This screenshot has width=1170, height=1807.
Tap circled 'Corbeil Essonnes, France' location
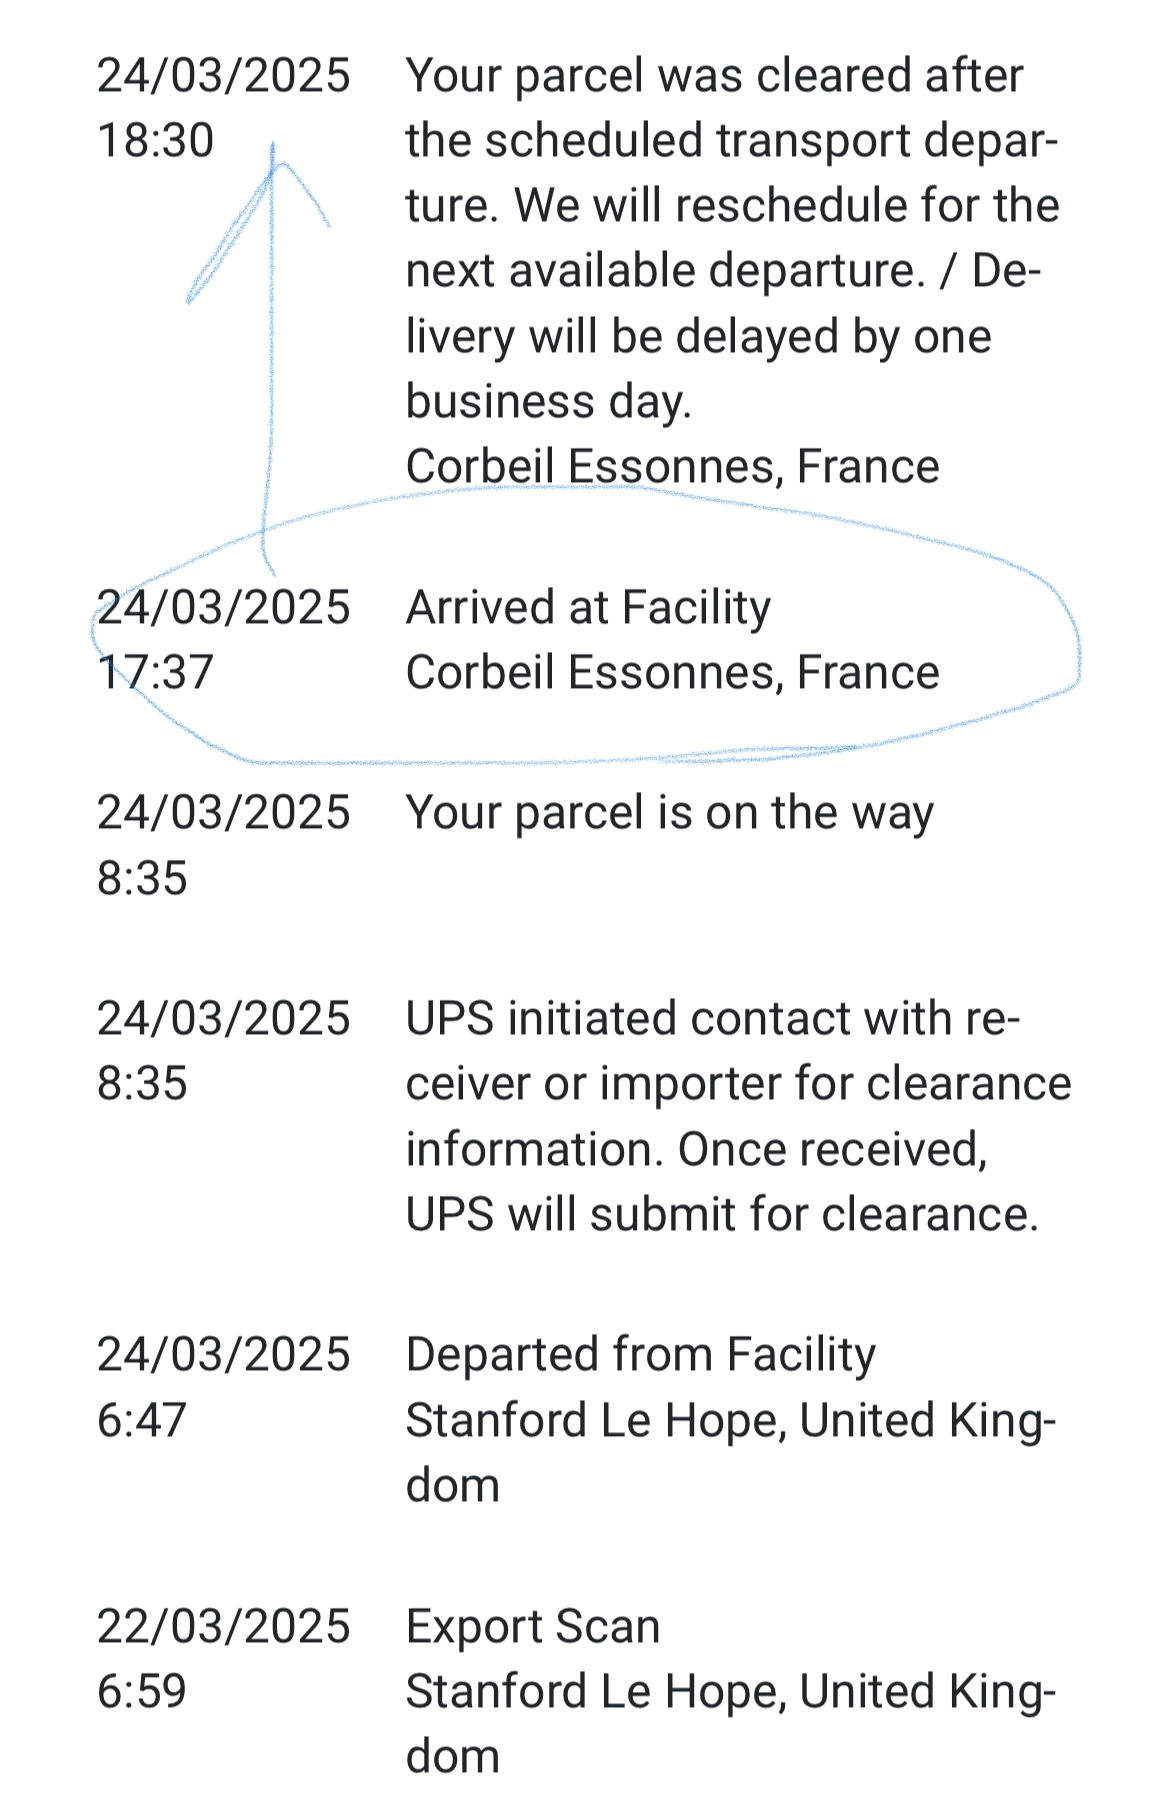[x=672, y=672]
